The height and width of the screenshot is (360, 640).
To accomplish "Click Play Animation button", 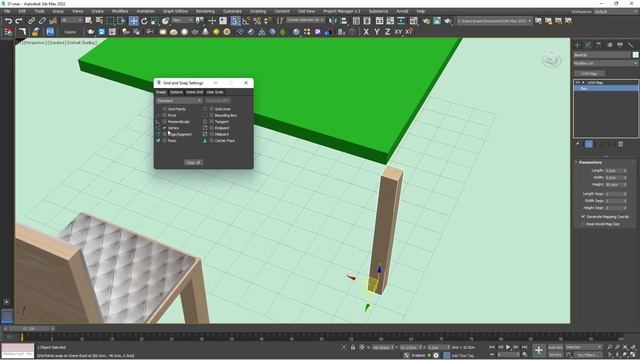I will point(508,347).
